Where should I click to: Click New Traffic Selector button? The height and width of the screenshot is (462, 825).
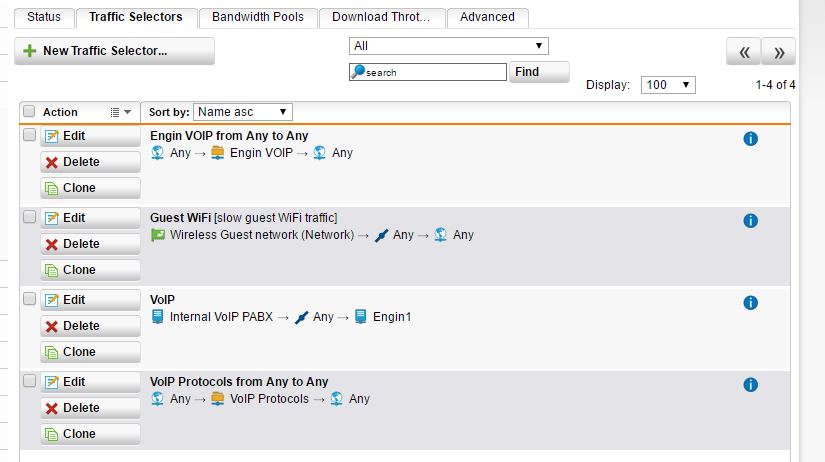click(x=114, y=51)
